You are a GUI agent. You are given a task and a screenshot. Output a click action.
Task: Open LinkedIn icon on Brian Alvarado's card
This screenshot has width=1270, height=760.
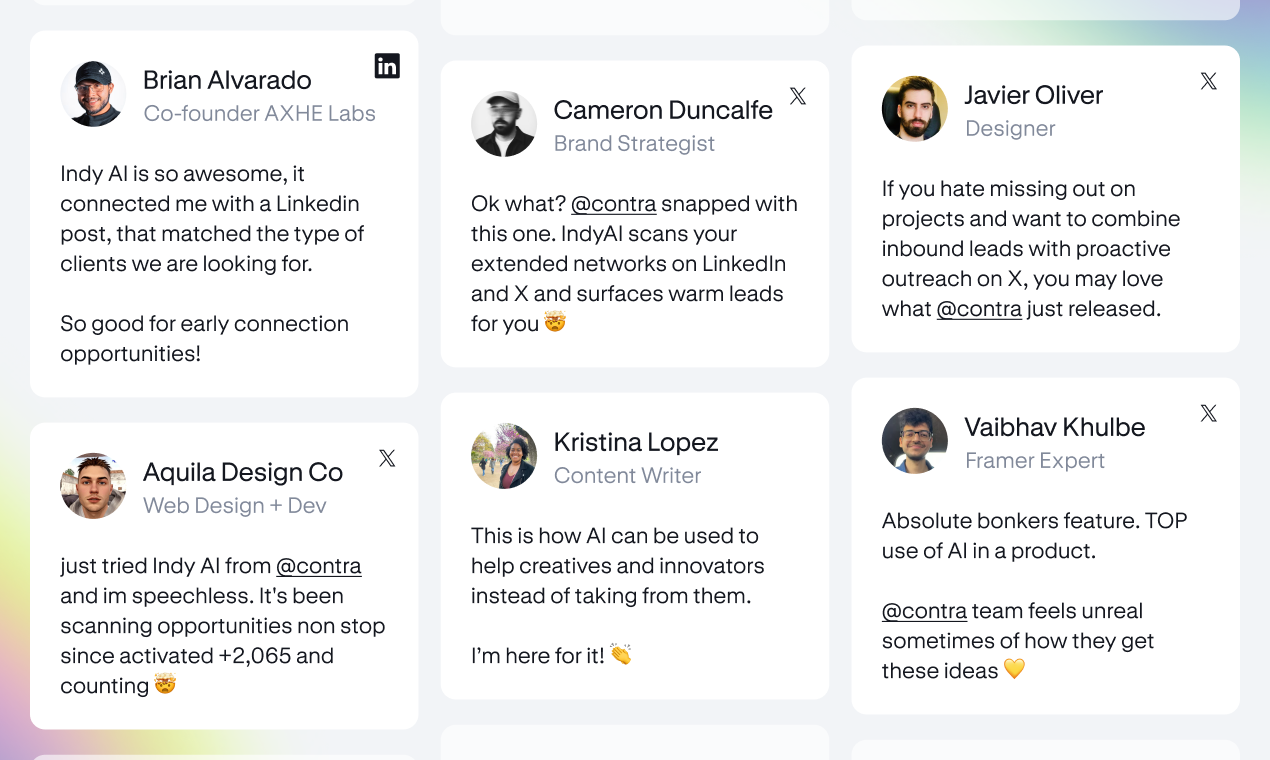(x=387, y=66)
